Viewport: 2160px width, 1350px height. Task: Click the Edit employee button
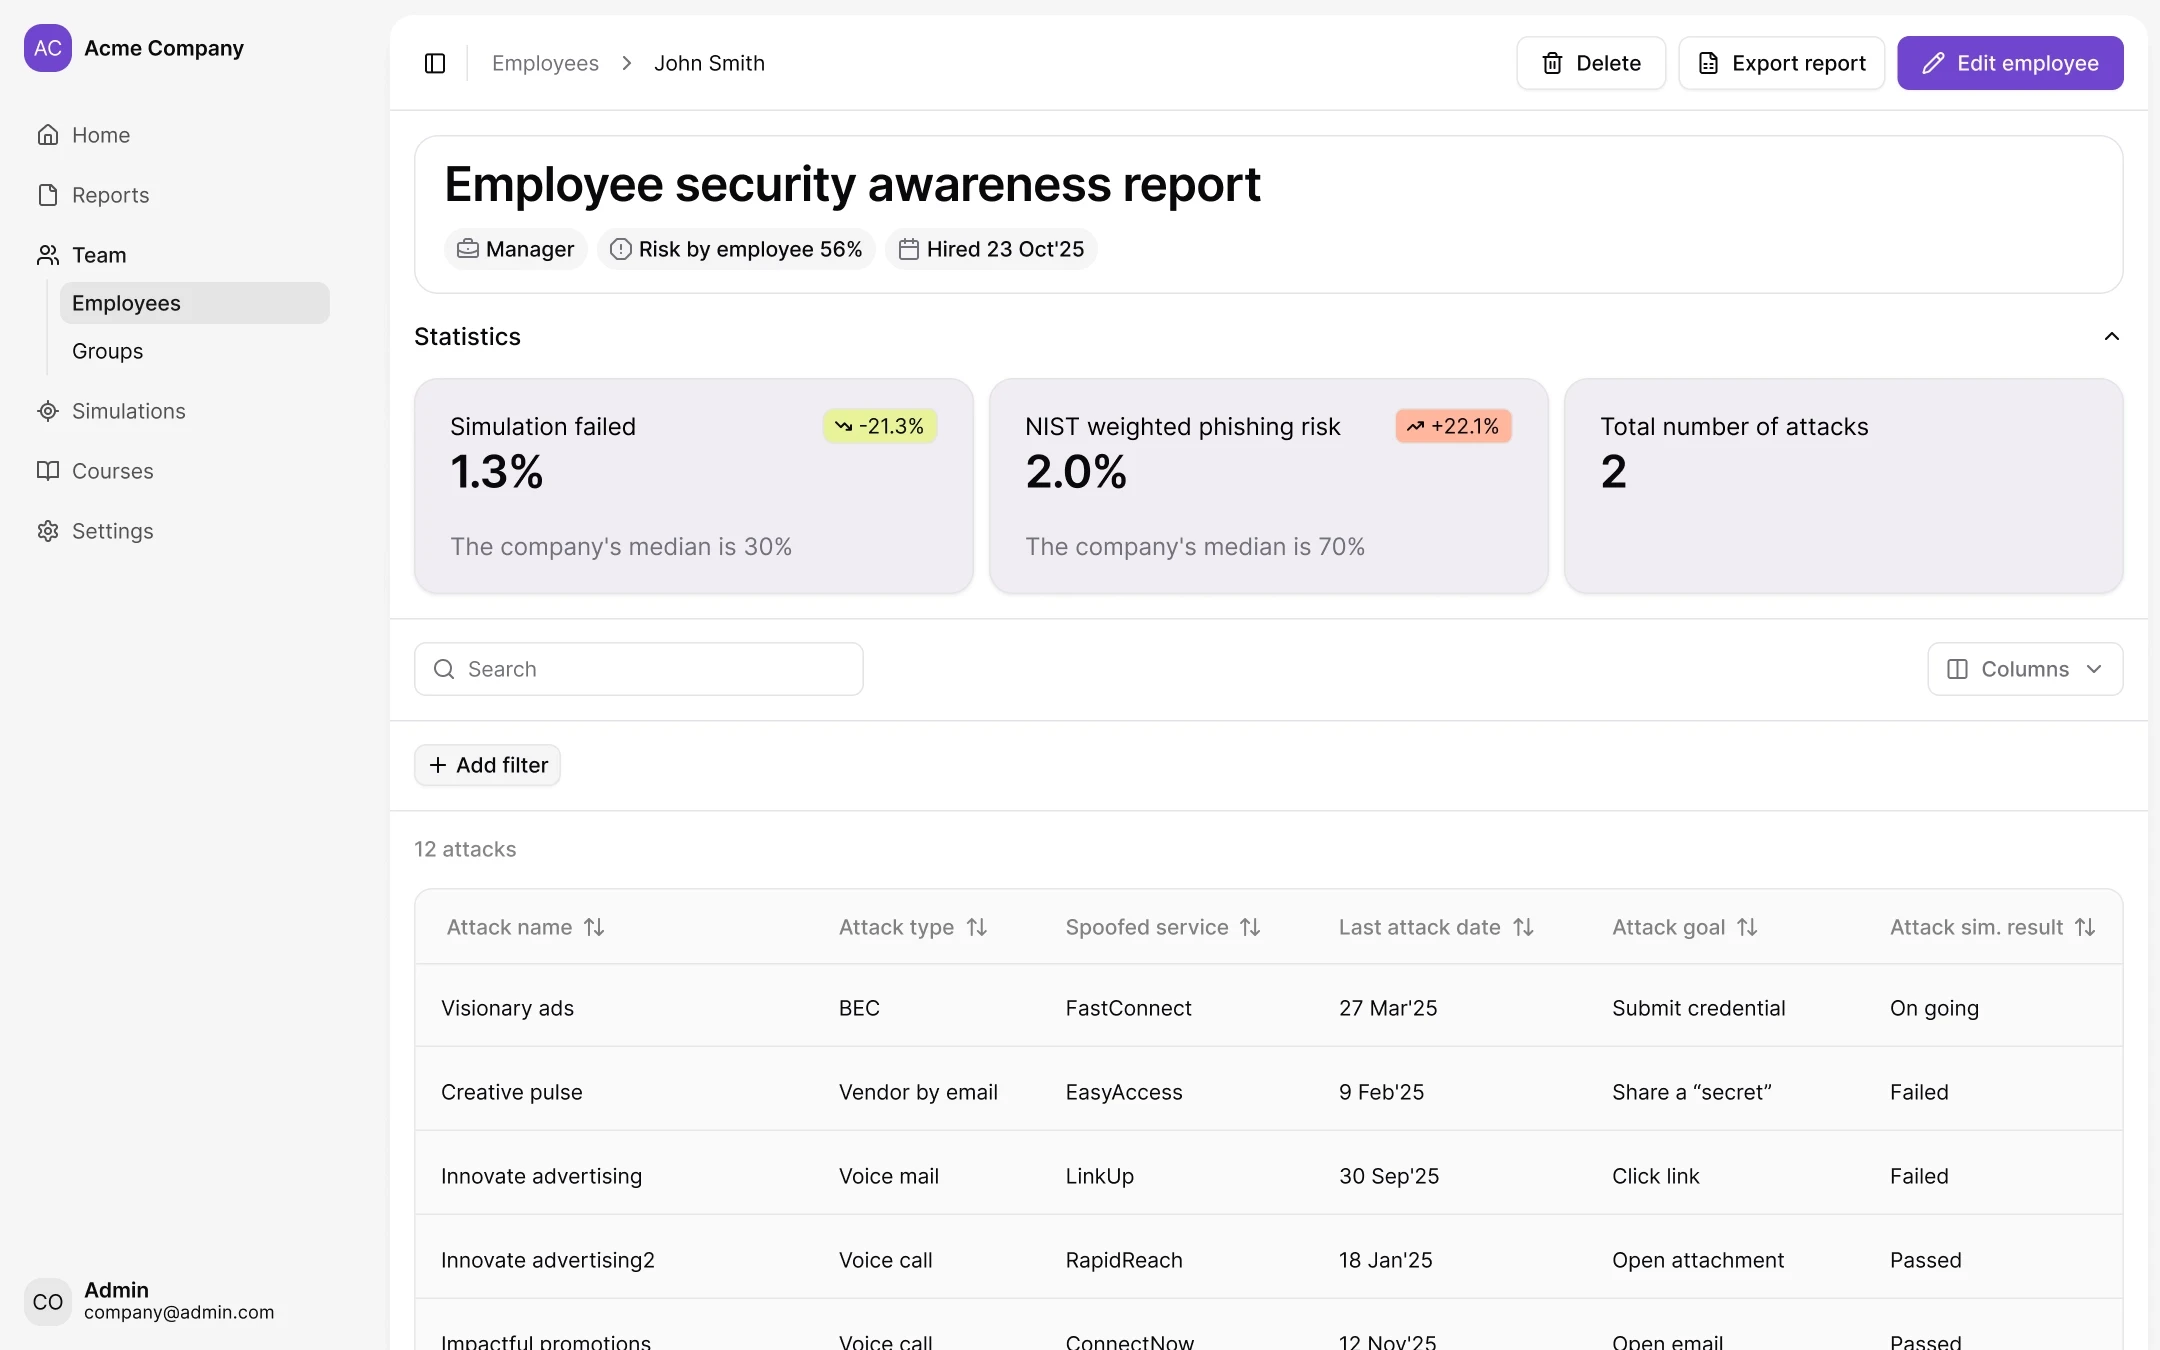(2010, 63)
